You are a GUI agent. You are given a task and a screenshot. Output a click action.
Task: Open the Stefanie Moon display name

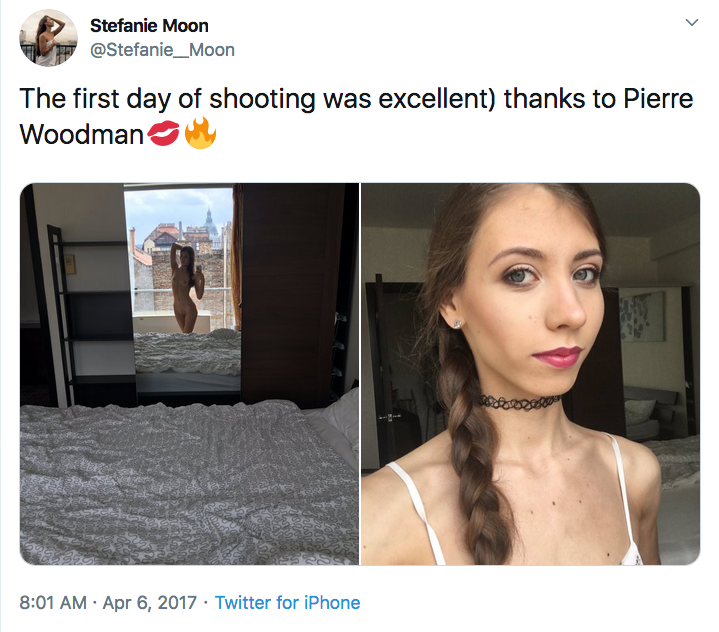point(149,25)
